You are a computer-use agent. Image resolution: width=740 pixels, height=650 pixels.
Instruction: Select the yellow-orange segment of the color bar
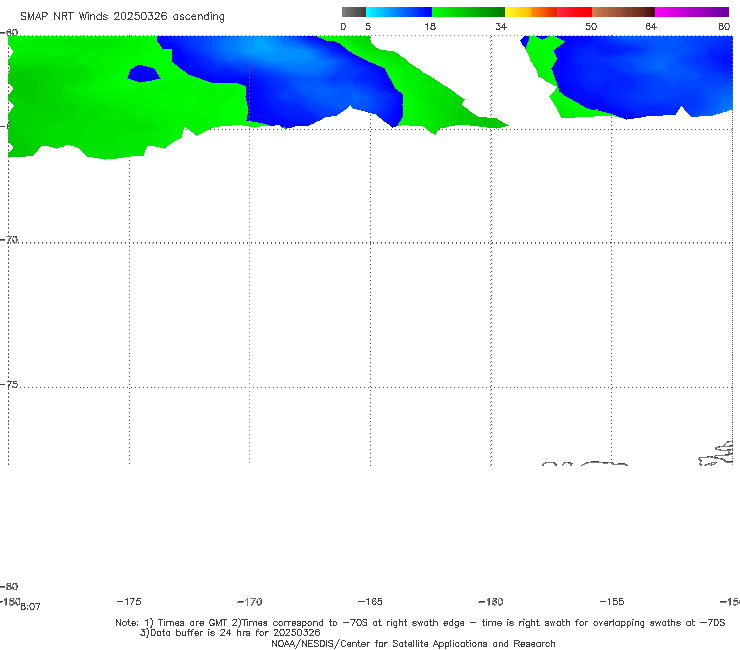pos(531,12)
